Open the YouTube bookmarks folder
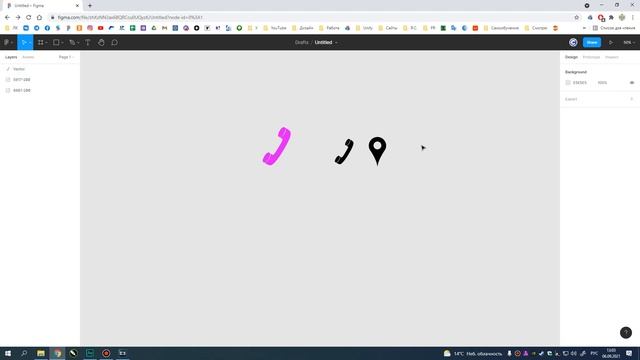Screen dimensions: 640x360 [275, 28]
